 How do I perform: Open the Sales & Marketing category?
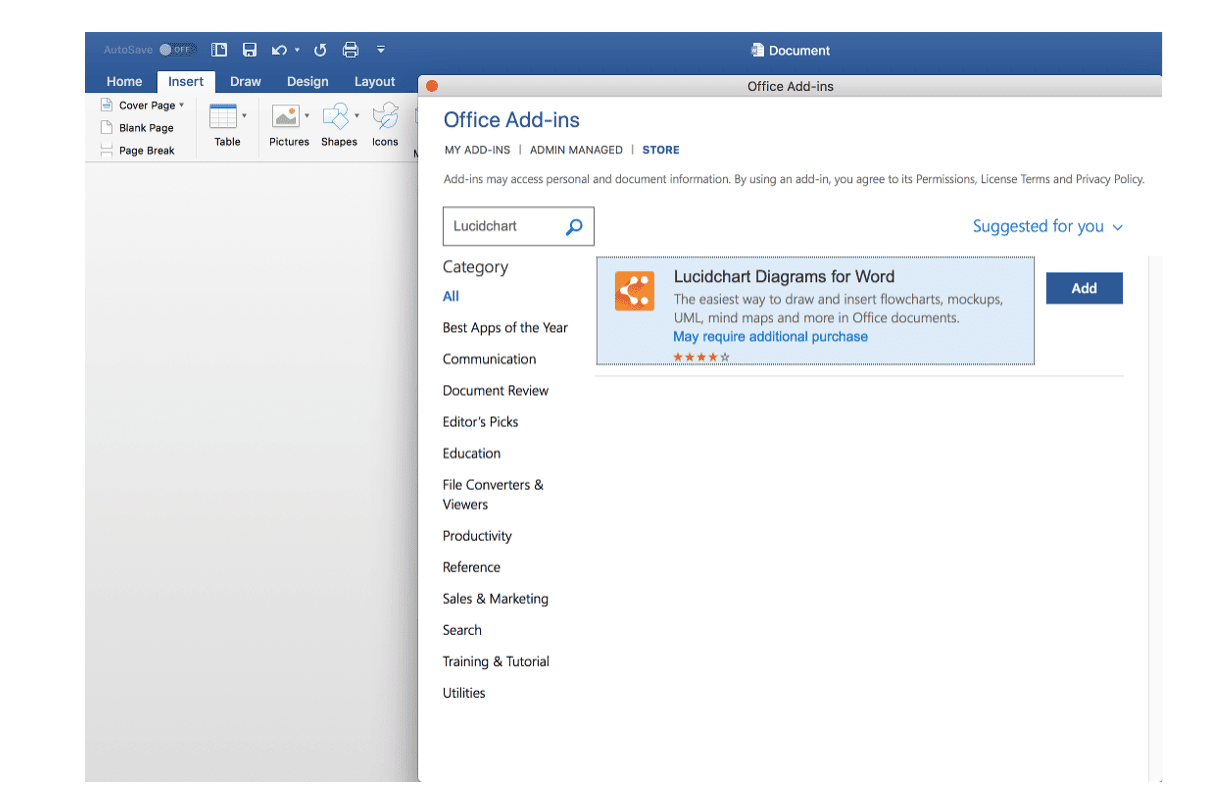(495, 599)
